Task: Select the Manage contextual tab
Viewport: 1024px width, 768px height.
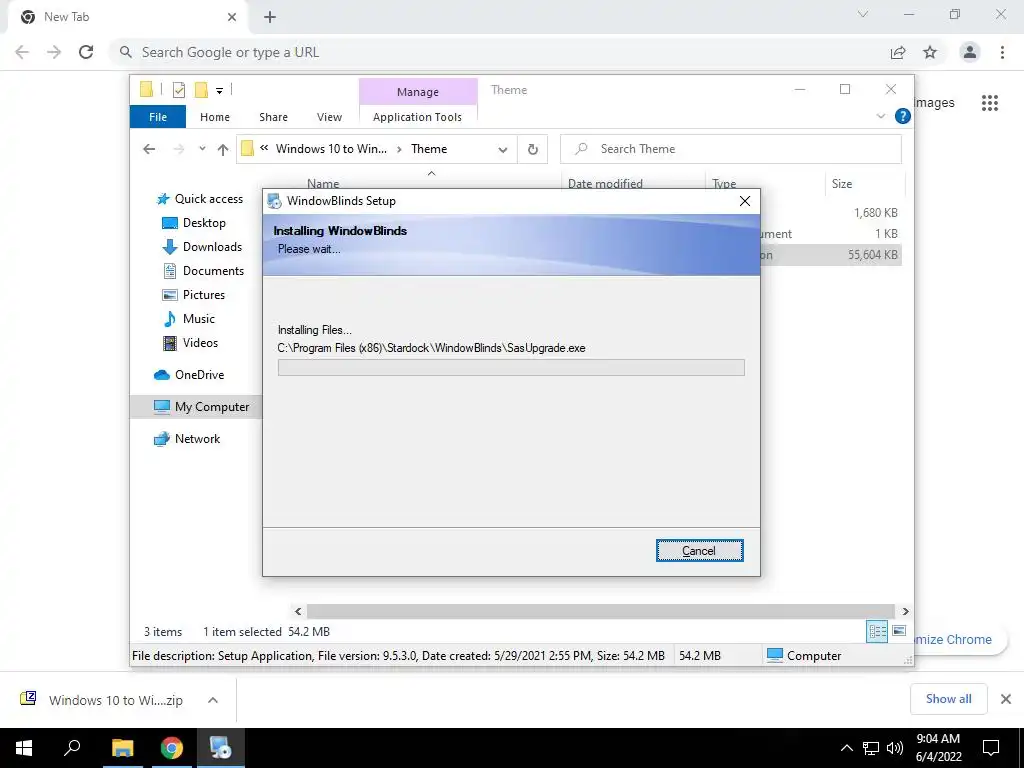Action: [x=418, y=92]
